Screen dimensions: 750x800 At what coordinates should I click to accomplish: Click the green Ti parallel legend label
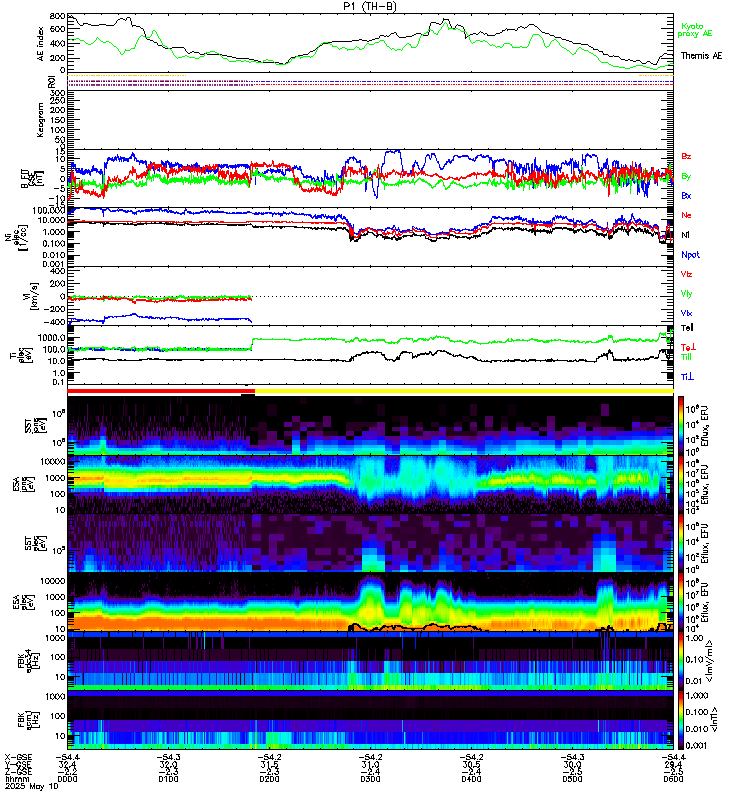[686, 357]
